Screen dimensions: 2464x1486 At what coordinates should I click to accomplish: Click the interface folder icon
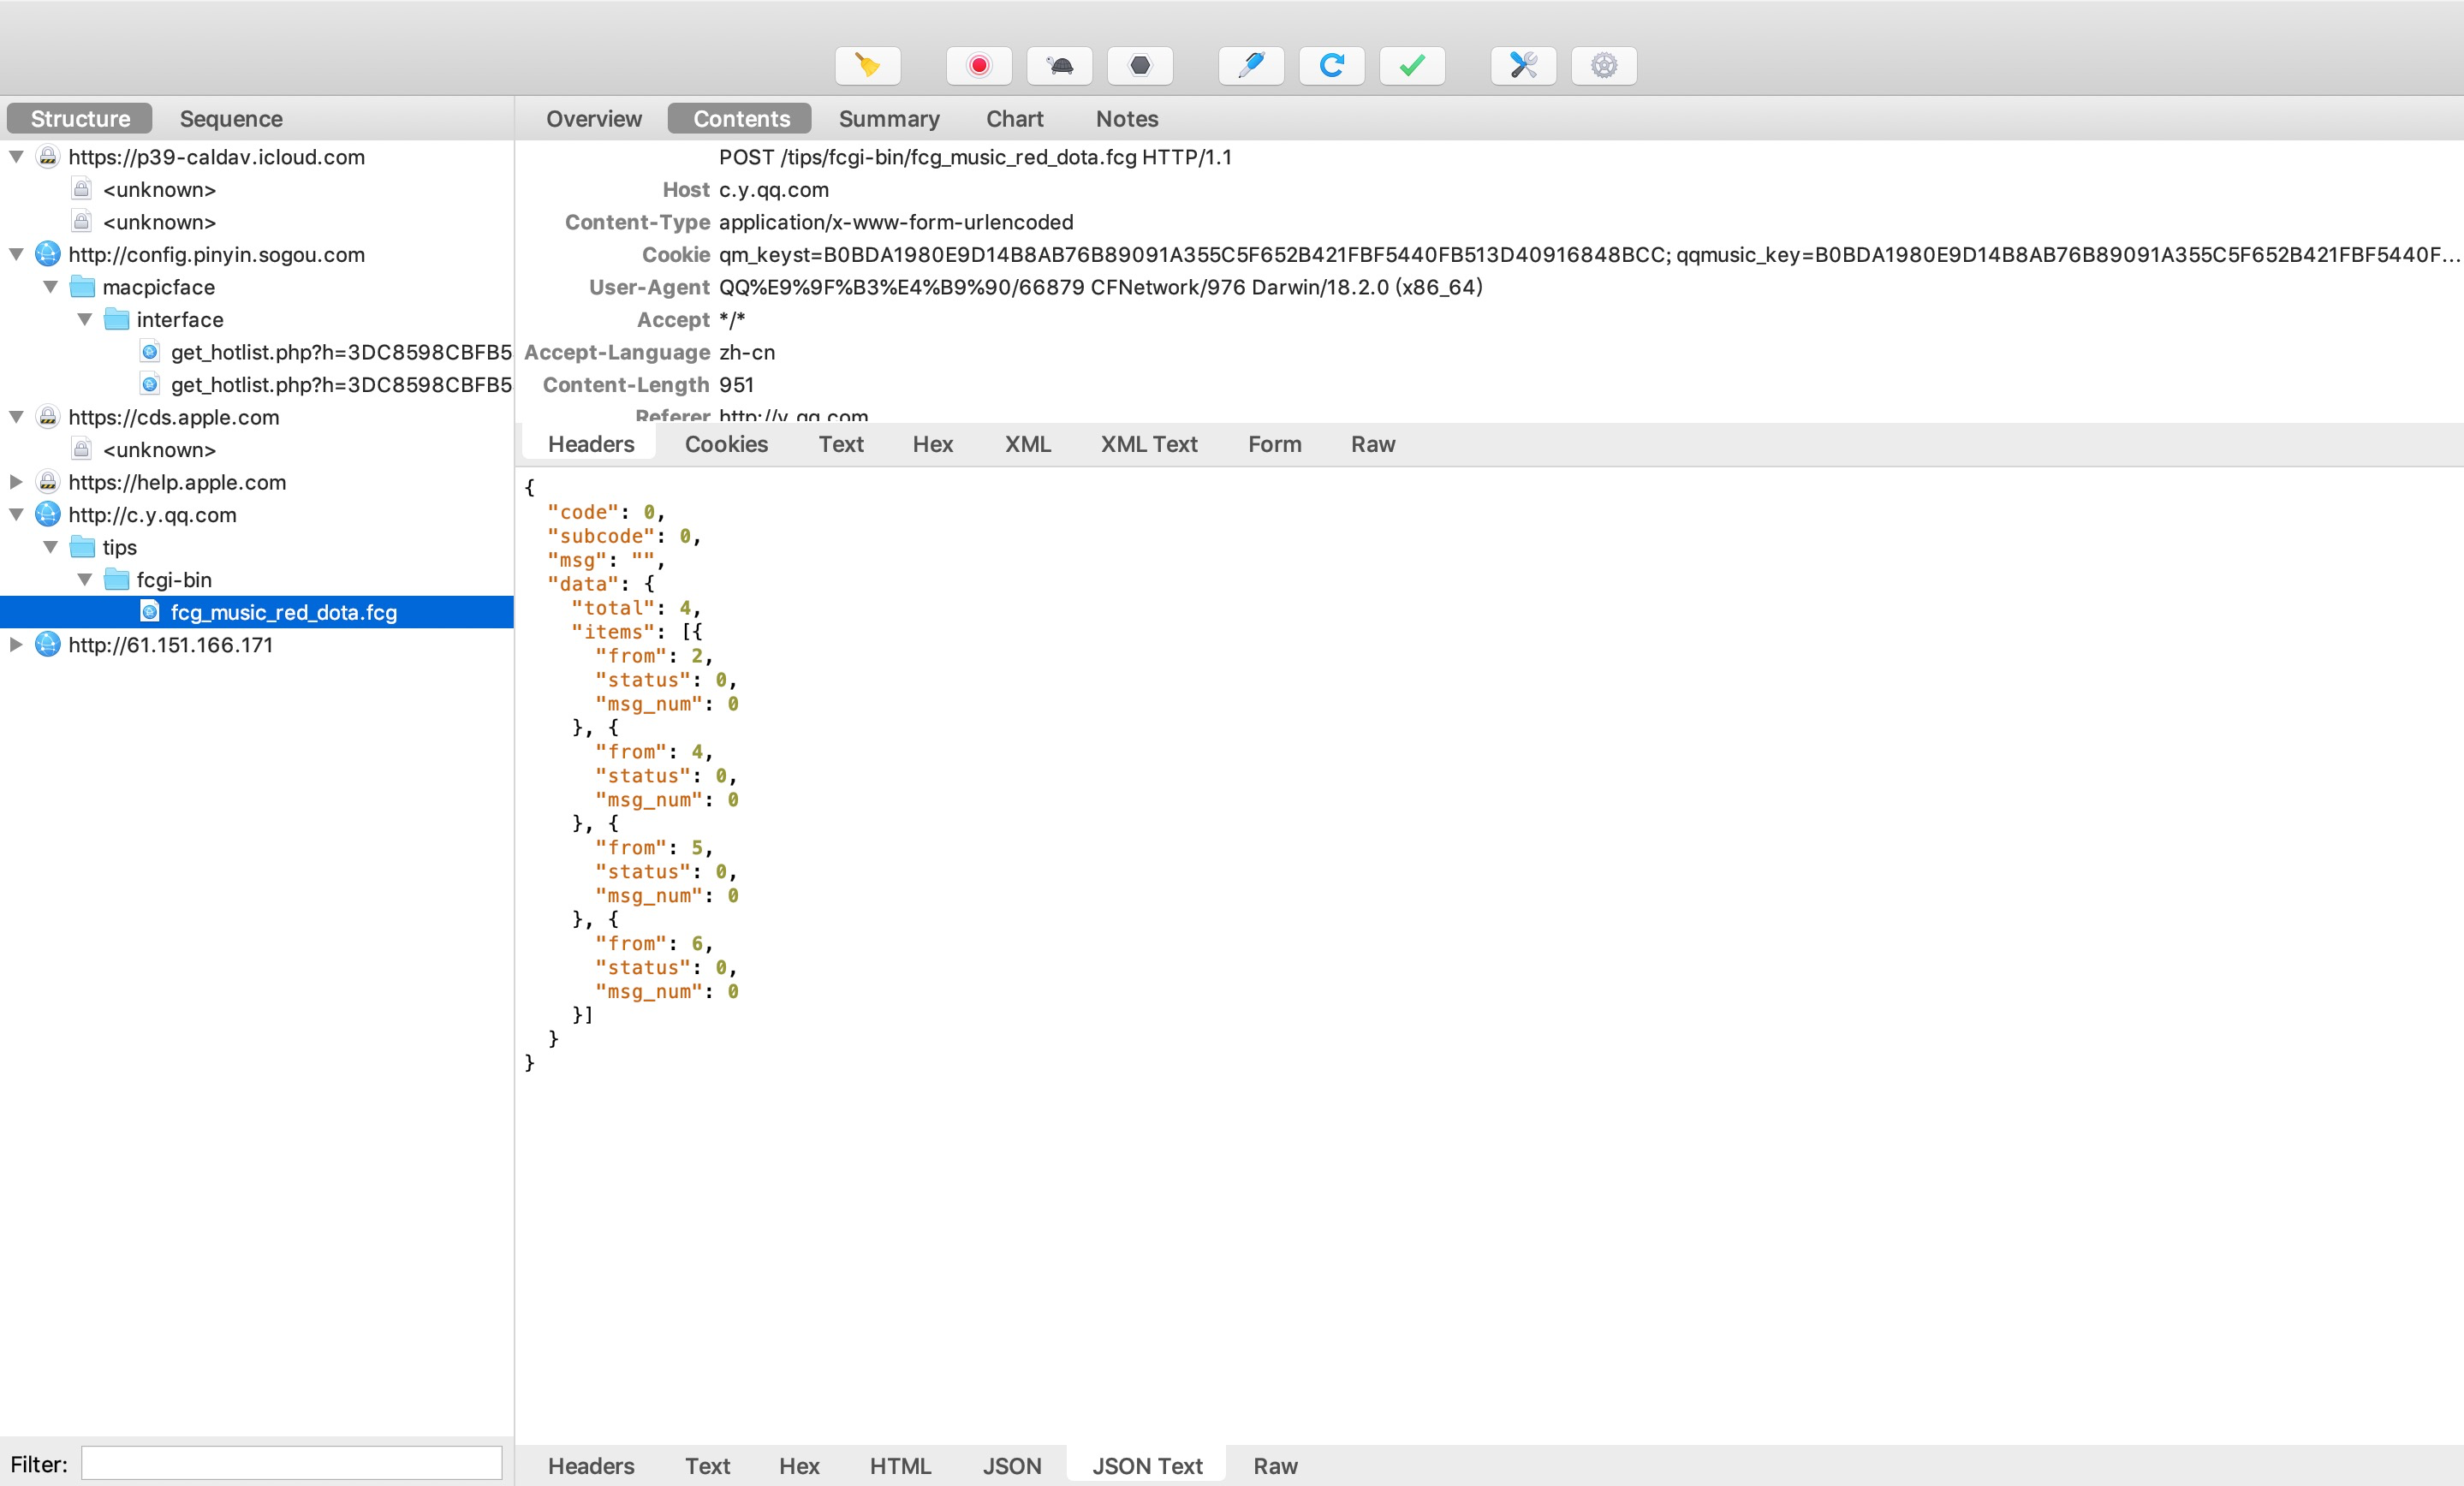(x=117, y=320)
